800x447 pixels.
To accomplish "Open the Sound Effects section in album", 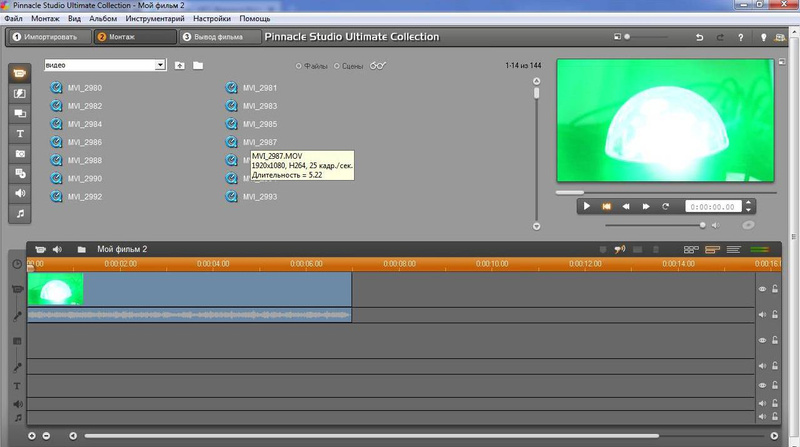I will [20, 193].
